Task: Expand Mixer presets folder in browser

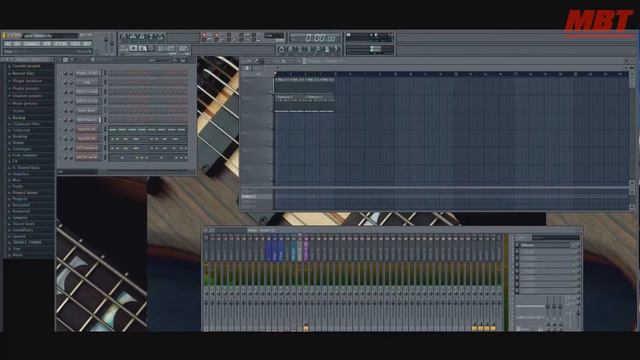Action: 24,103
